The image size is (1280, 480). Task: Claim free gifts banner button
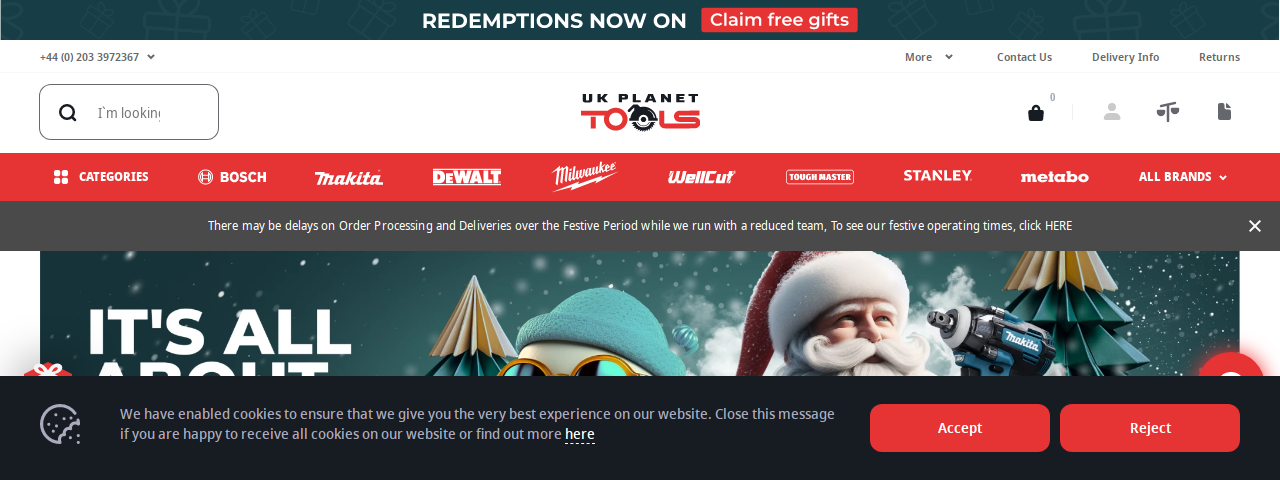pos(779,20)
